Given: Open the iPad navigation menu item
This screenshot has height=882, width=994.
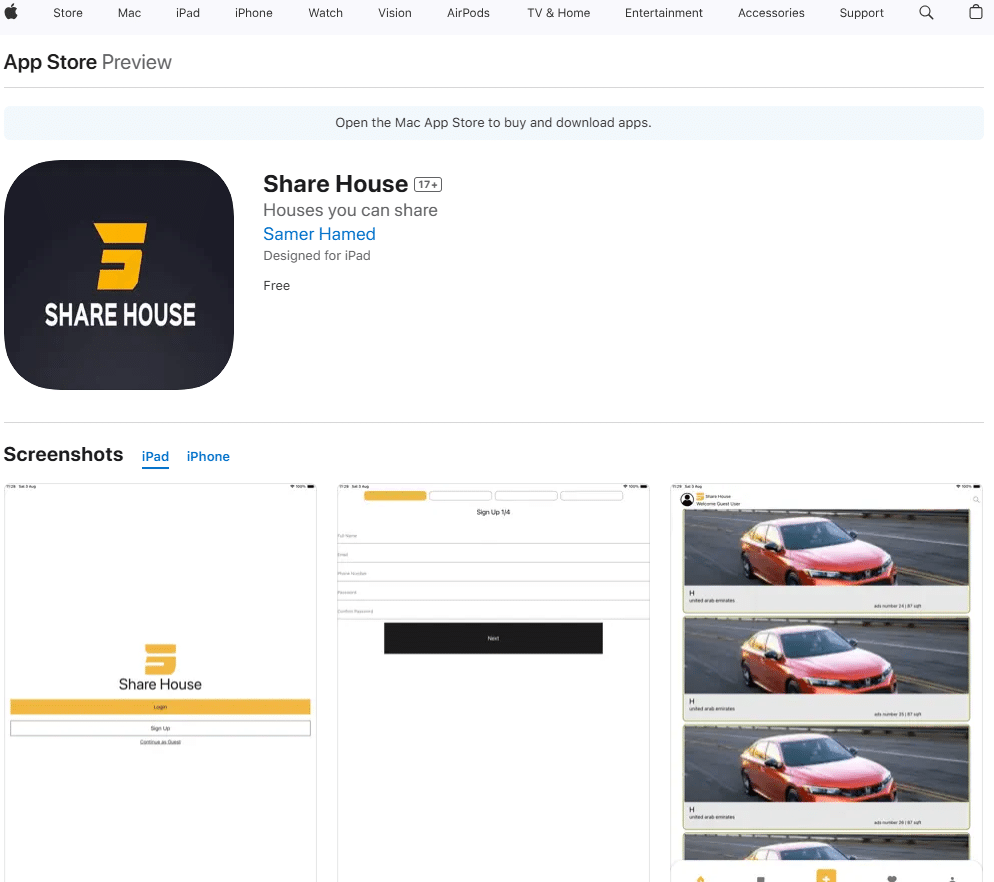Looking at the screenshot, I should (188, 13).
